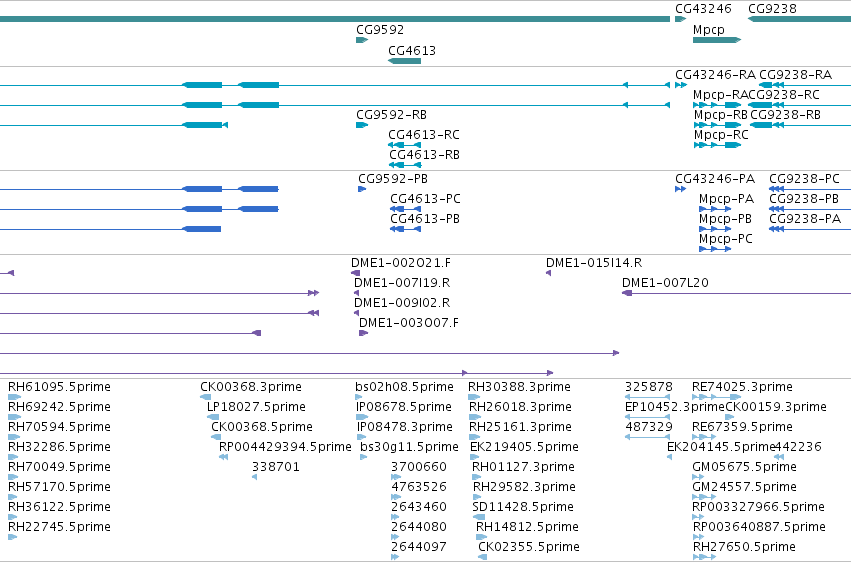Select protein CG4613-PC
The image size is (851, 562).
click(x=405, y=209)
